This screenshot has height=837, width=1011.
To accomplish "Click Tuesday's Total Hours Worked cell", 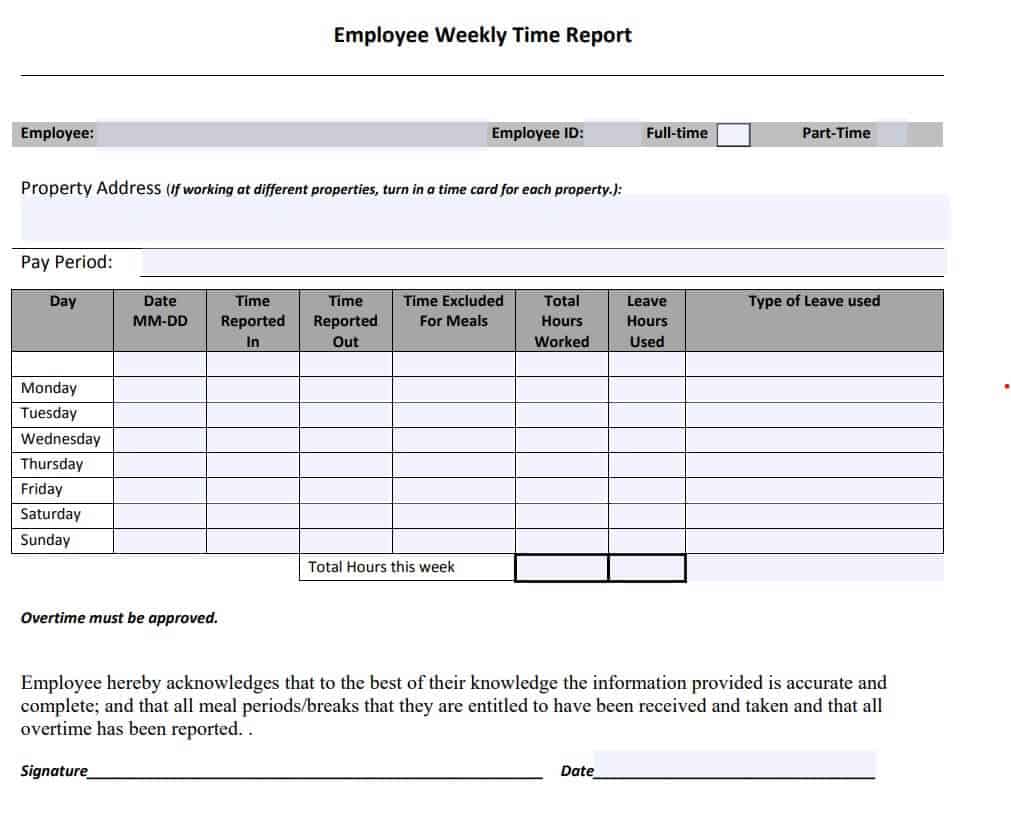I will coord(562,415).
